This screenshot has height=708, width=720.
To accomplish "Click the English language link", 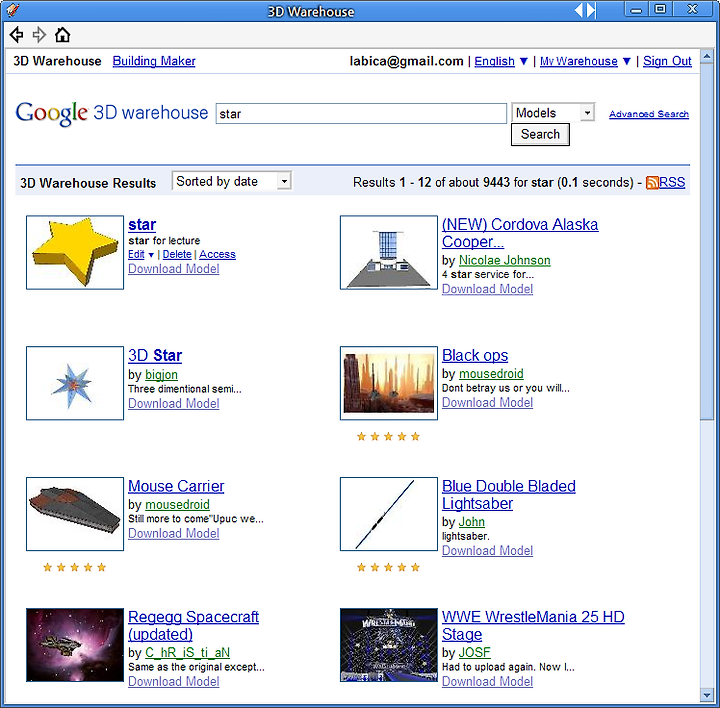I will coord(495,61).
